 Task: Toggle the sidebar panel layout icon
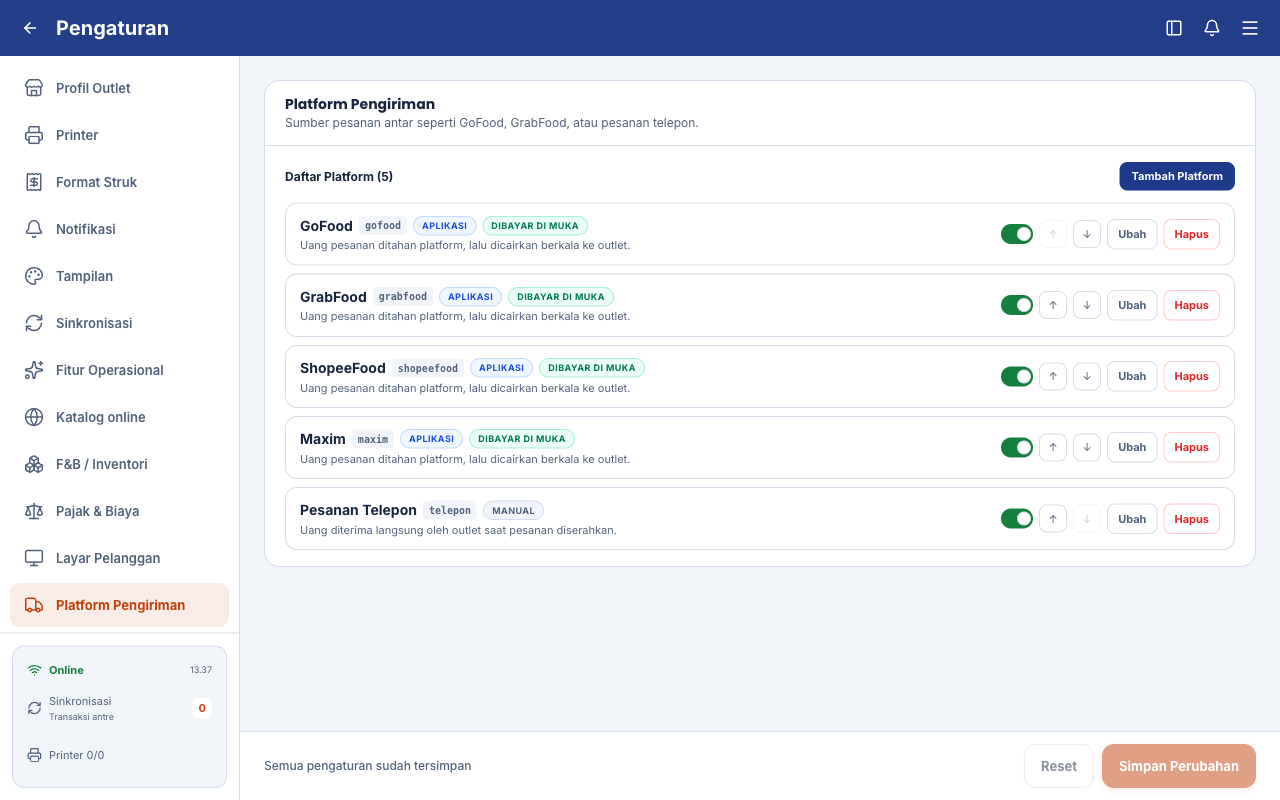pos(1174,28)
